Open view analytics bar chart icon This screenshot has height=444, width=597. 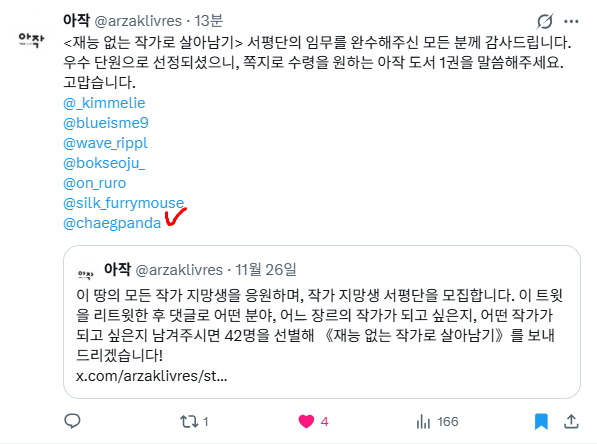tap(423, 422)
